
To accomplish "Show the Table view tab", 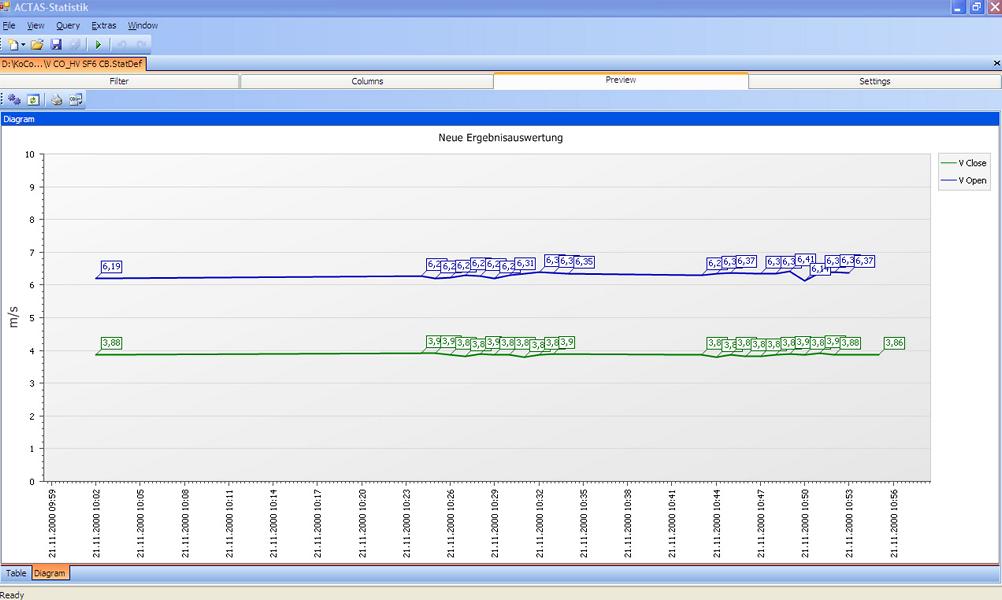I will click(16, 573).
